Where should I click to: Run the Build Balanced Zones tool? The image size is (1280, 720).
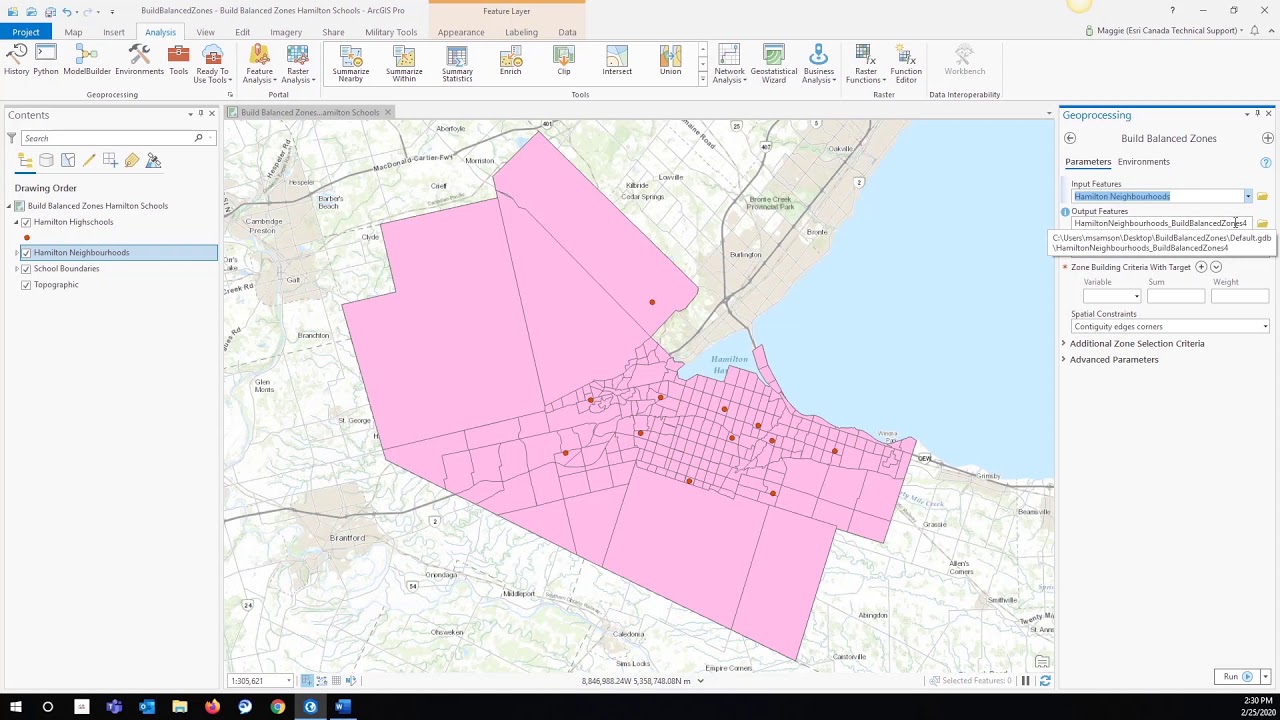tap(1236, 677)
